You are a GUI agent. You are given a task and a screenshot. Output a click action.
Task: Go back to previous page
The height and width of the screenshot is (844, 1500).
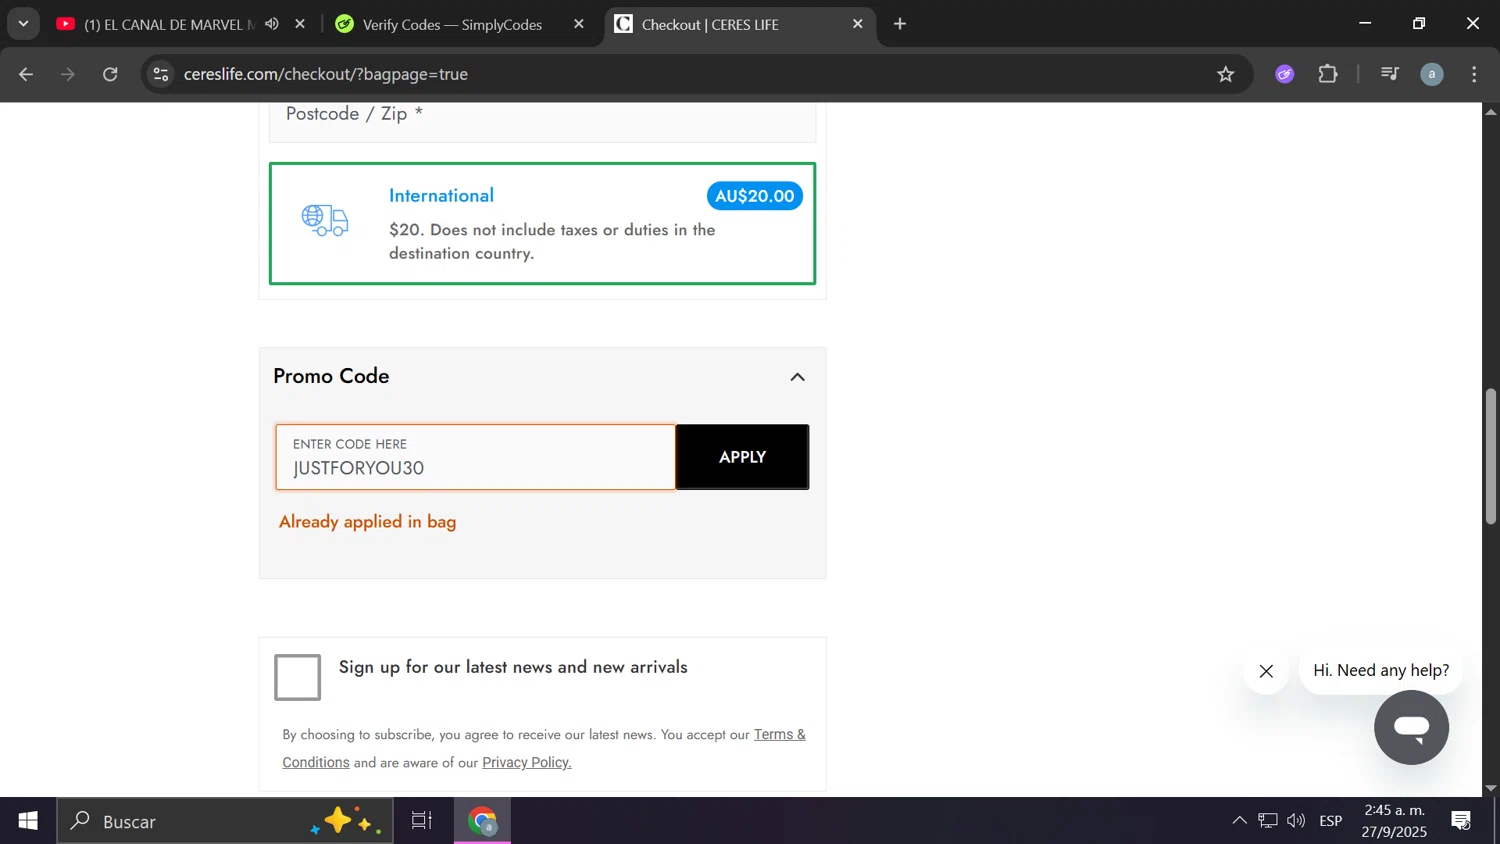tap(26, 74)
